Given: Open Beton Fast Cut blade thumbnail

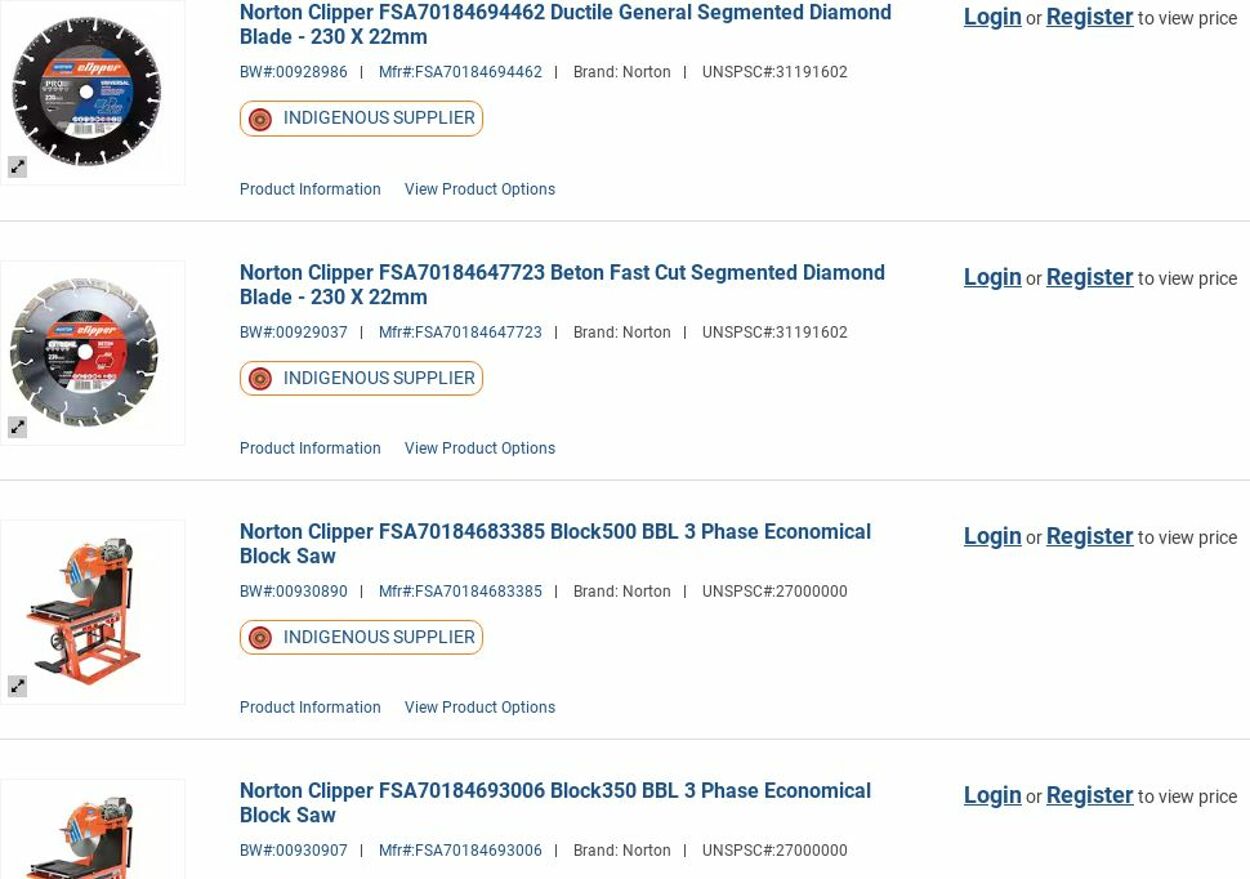Looking at the screenshot, I should pos(85,352).
